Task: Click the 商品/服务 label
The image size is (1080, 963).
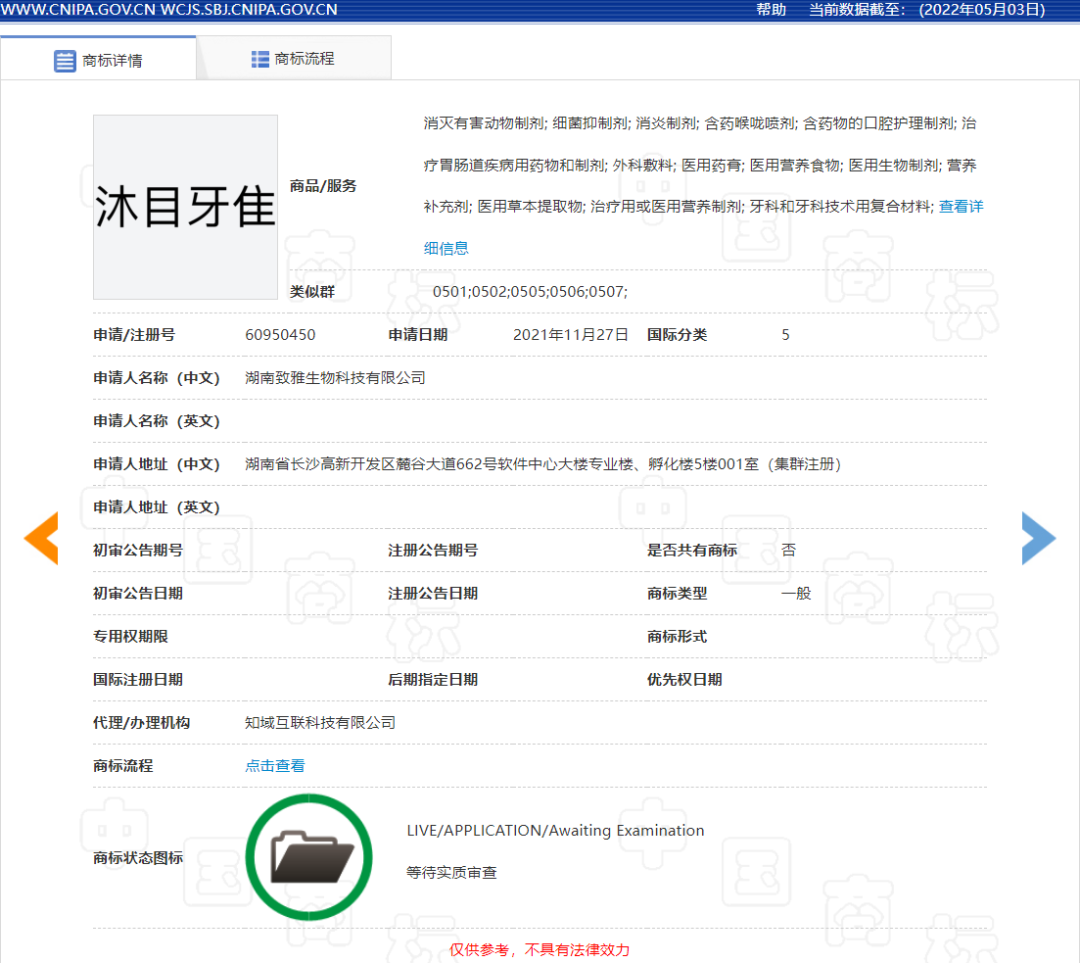Action: tap(323, 186)
